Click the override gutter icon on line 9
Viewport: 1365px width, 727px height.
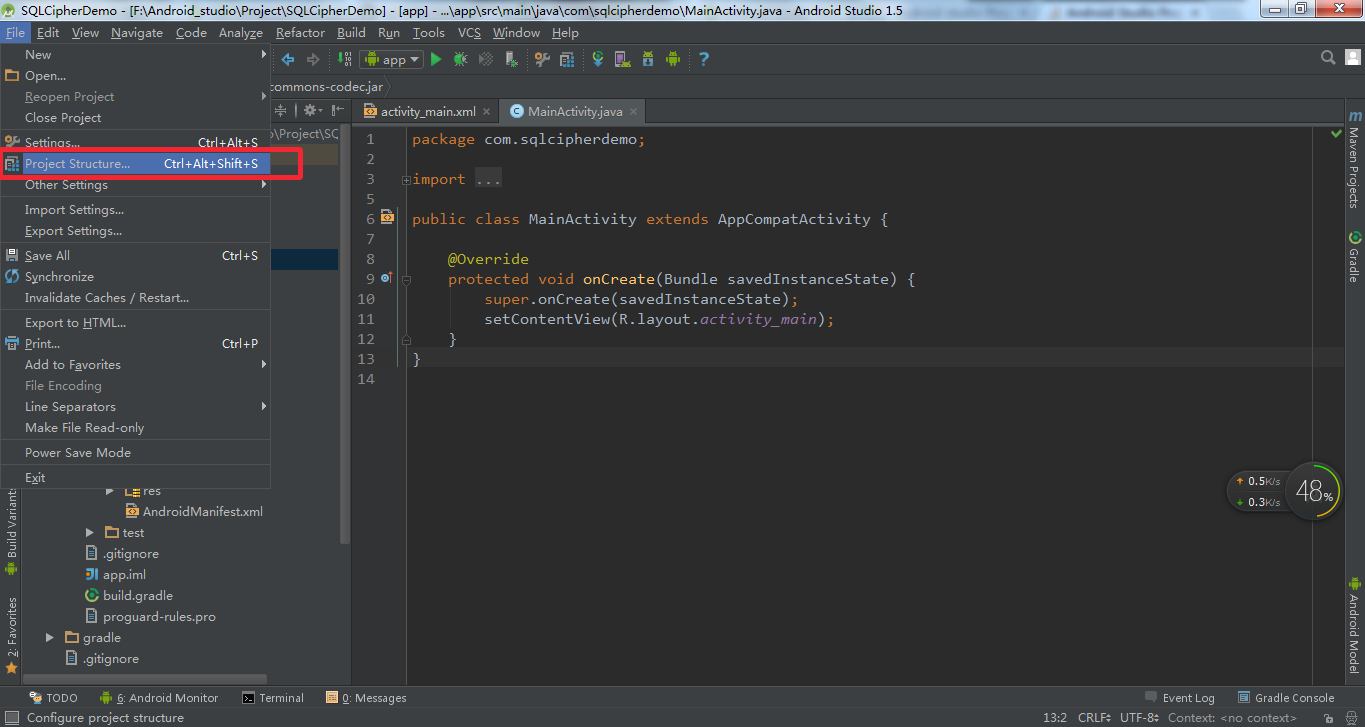pos(387,278)
